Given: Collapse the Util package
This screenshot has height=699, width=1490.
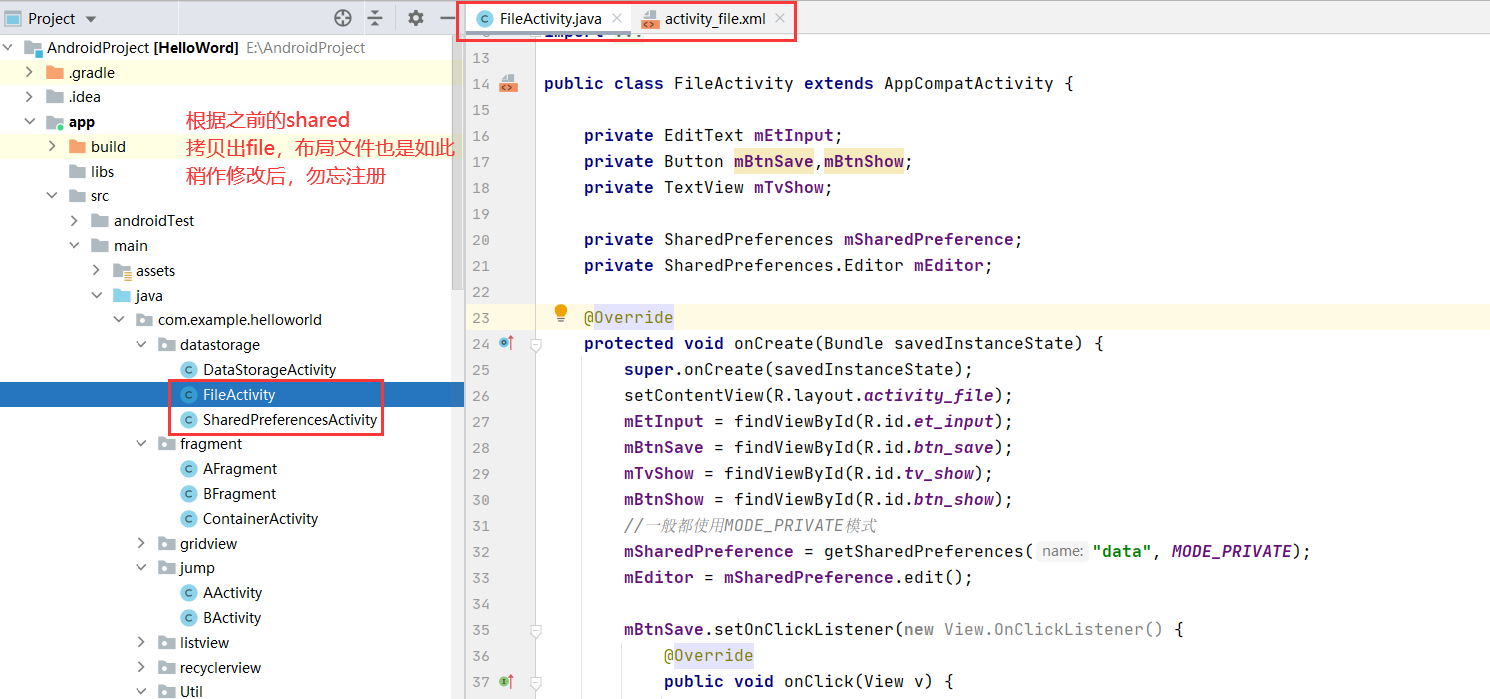Looking at the screenshot, I should pyautogui.click(x=141, y=691).
